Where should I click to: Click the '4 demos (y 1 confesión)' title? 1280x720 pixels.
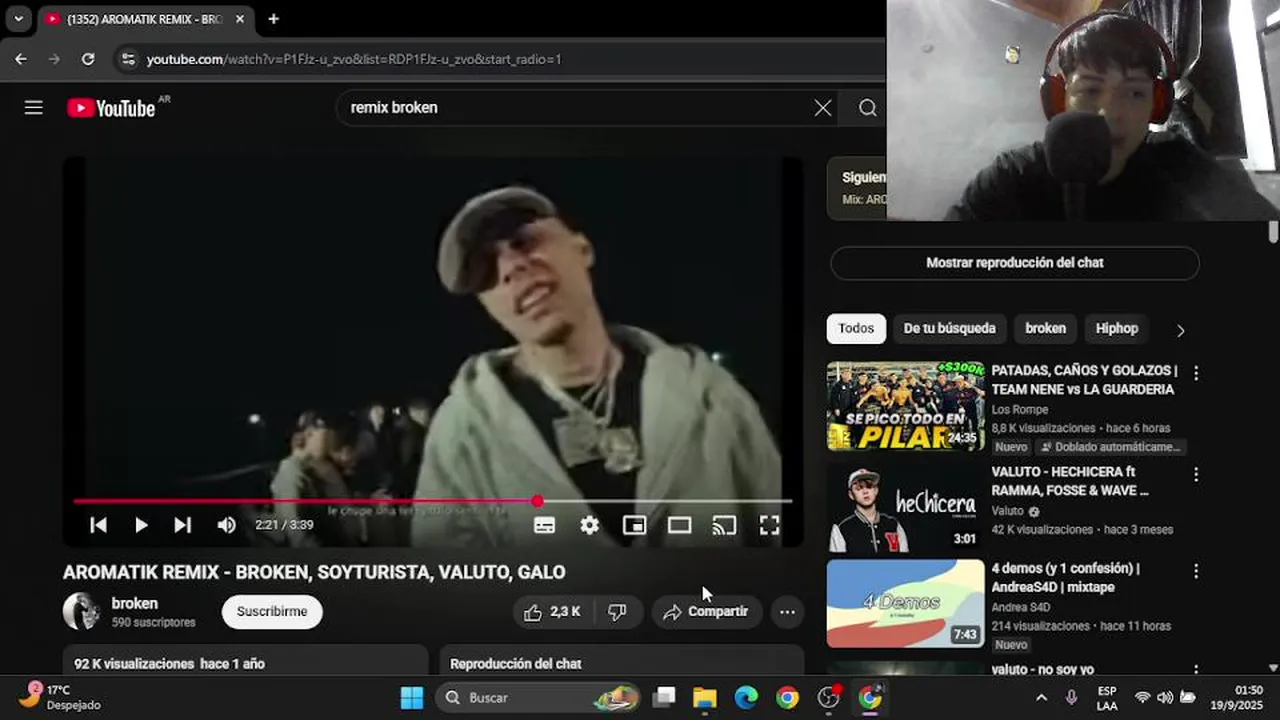(x=1065, y=578)
